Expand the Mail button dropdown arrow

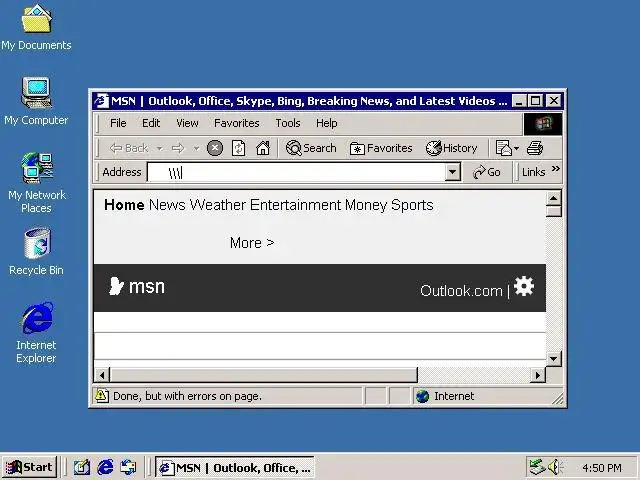516,148
